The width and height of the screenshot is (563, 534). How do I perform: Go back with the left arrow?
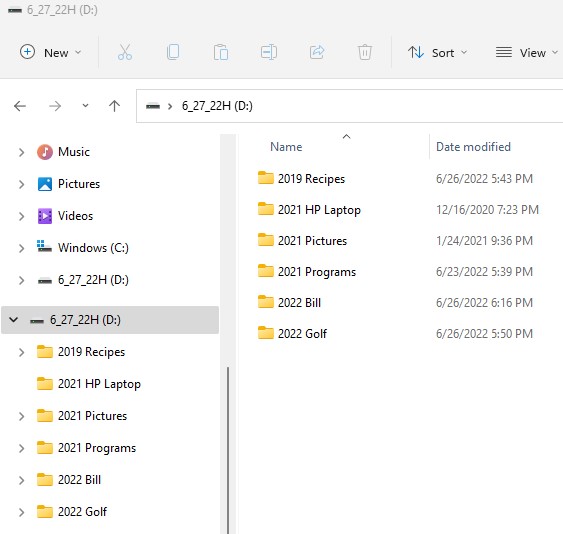(x=20, y=106)
